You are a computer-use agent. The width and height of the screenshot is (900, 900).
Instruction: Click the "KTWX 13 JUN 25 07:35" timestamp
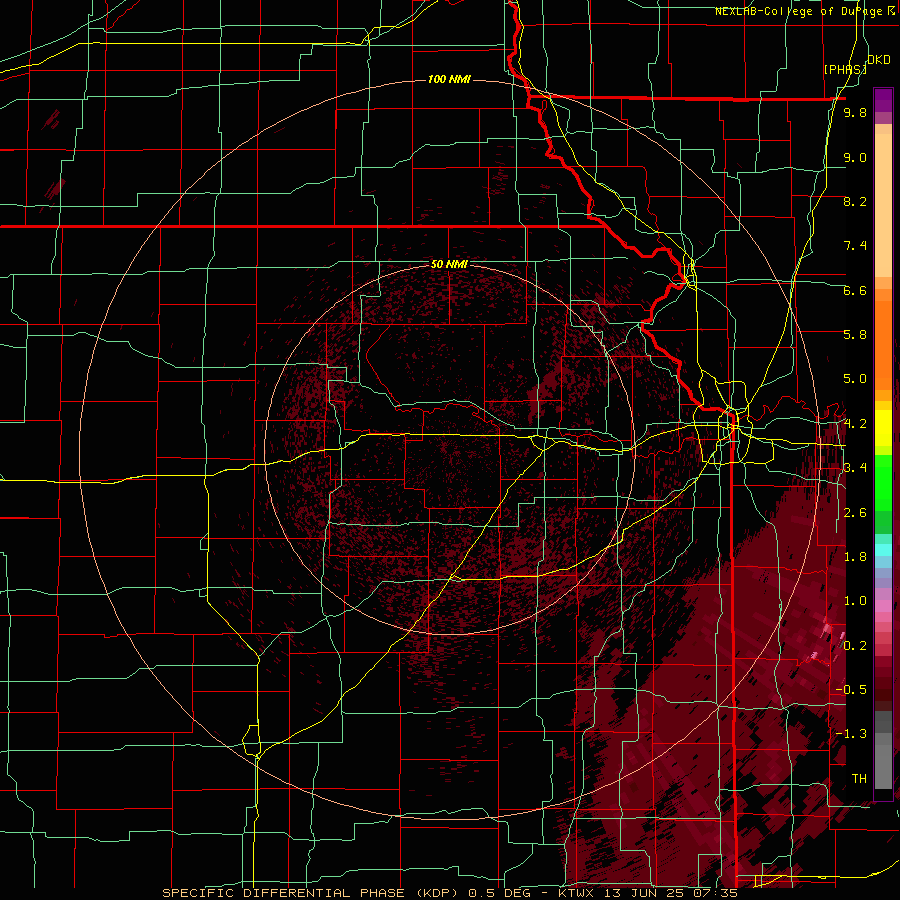647,893
